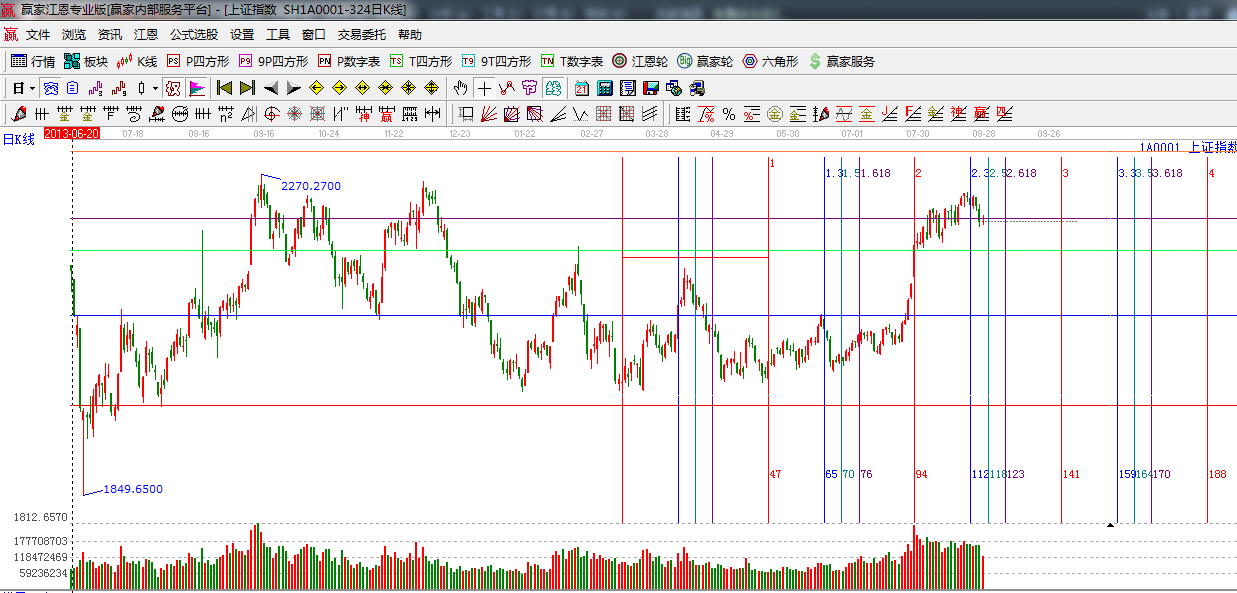Screen dimensions: 1237x593
Task: Click the calculator icon in toolbar
Action: 604,88
